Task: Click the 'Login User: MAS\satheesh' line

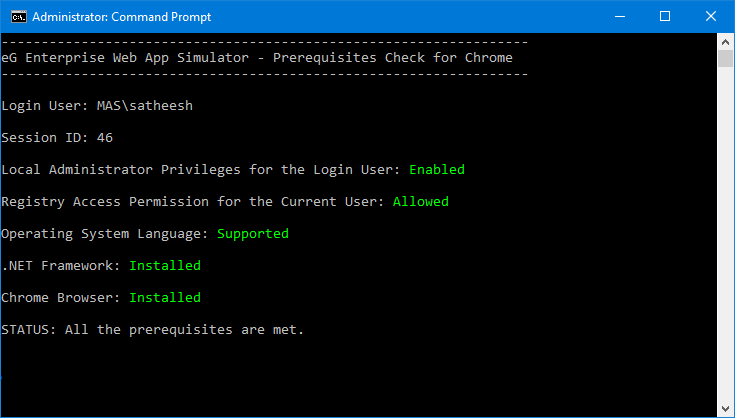Action: click(97, 105)
